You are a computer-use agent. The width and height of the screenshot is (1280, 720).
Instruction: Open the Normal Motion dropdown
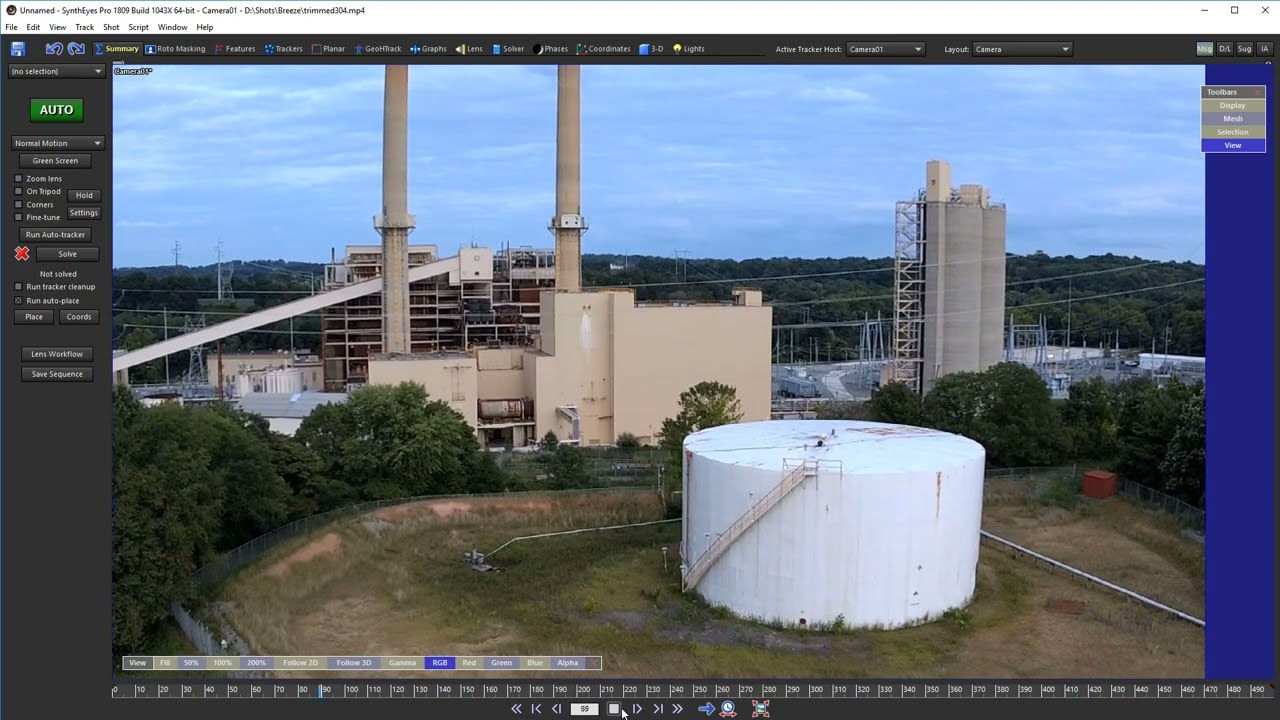point(57,143)
